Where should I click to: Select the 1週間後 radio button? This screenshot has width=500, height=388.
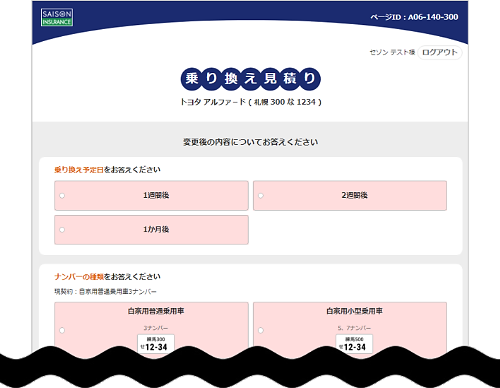click(62, 196)
